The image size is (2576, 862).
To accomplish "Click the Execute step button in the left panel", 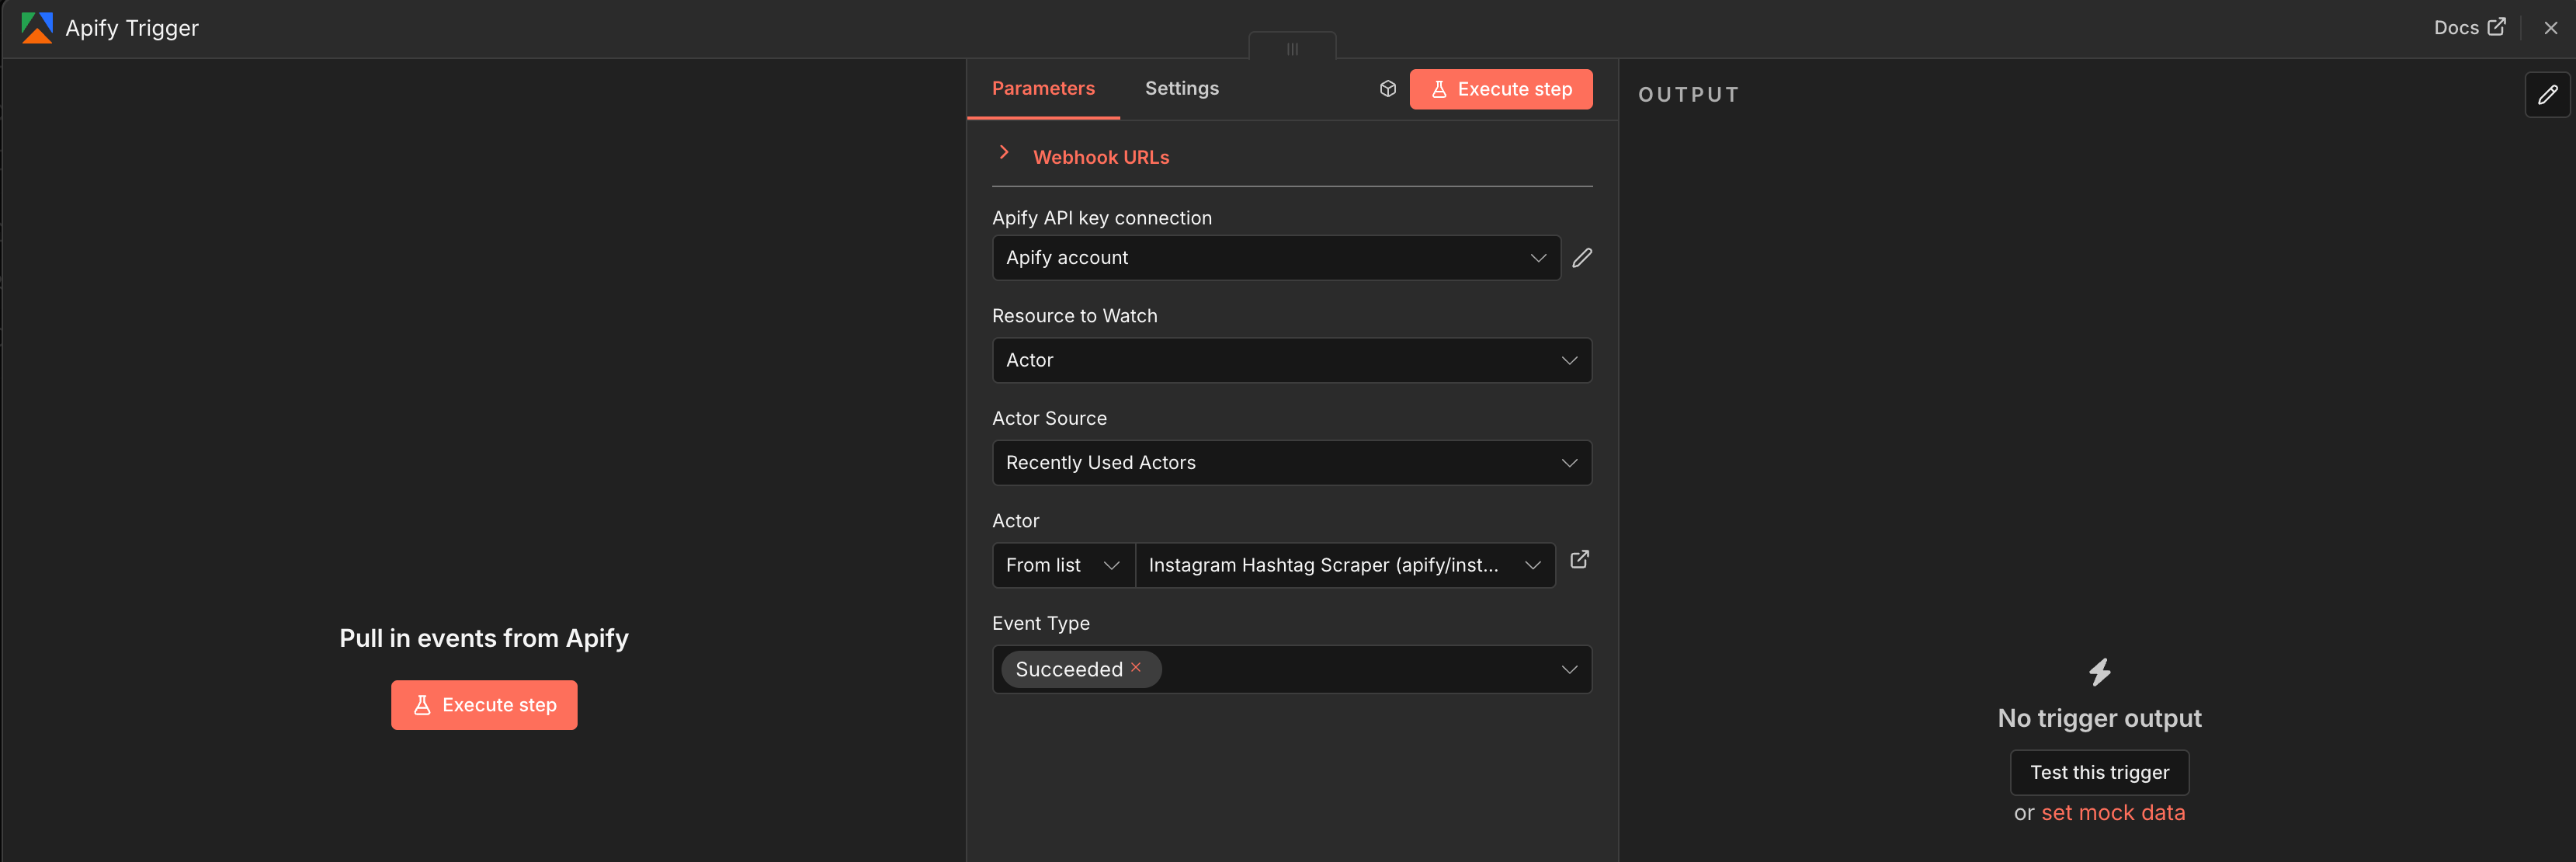I will (483, 705).
